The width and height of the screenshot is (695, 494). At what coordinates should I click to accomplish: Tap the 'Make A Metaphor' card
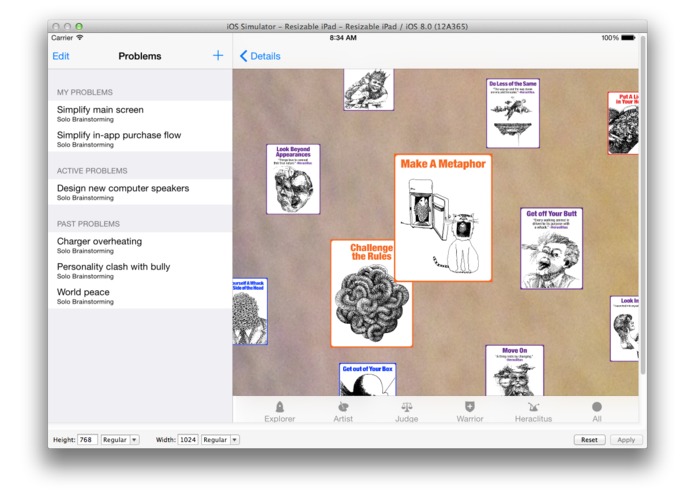[x=443, y=218]
